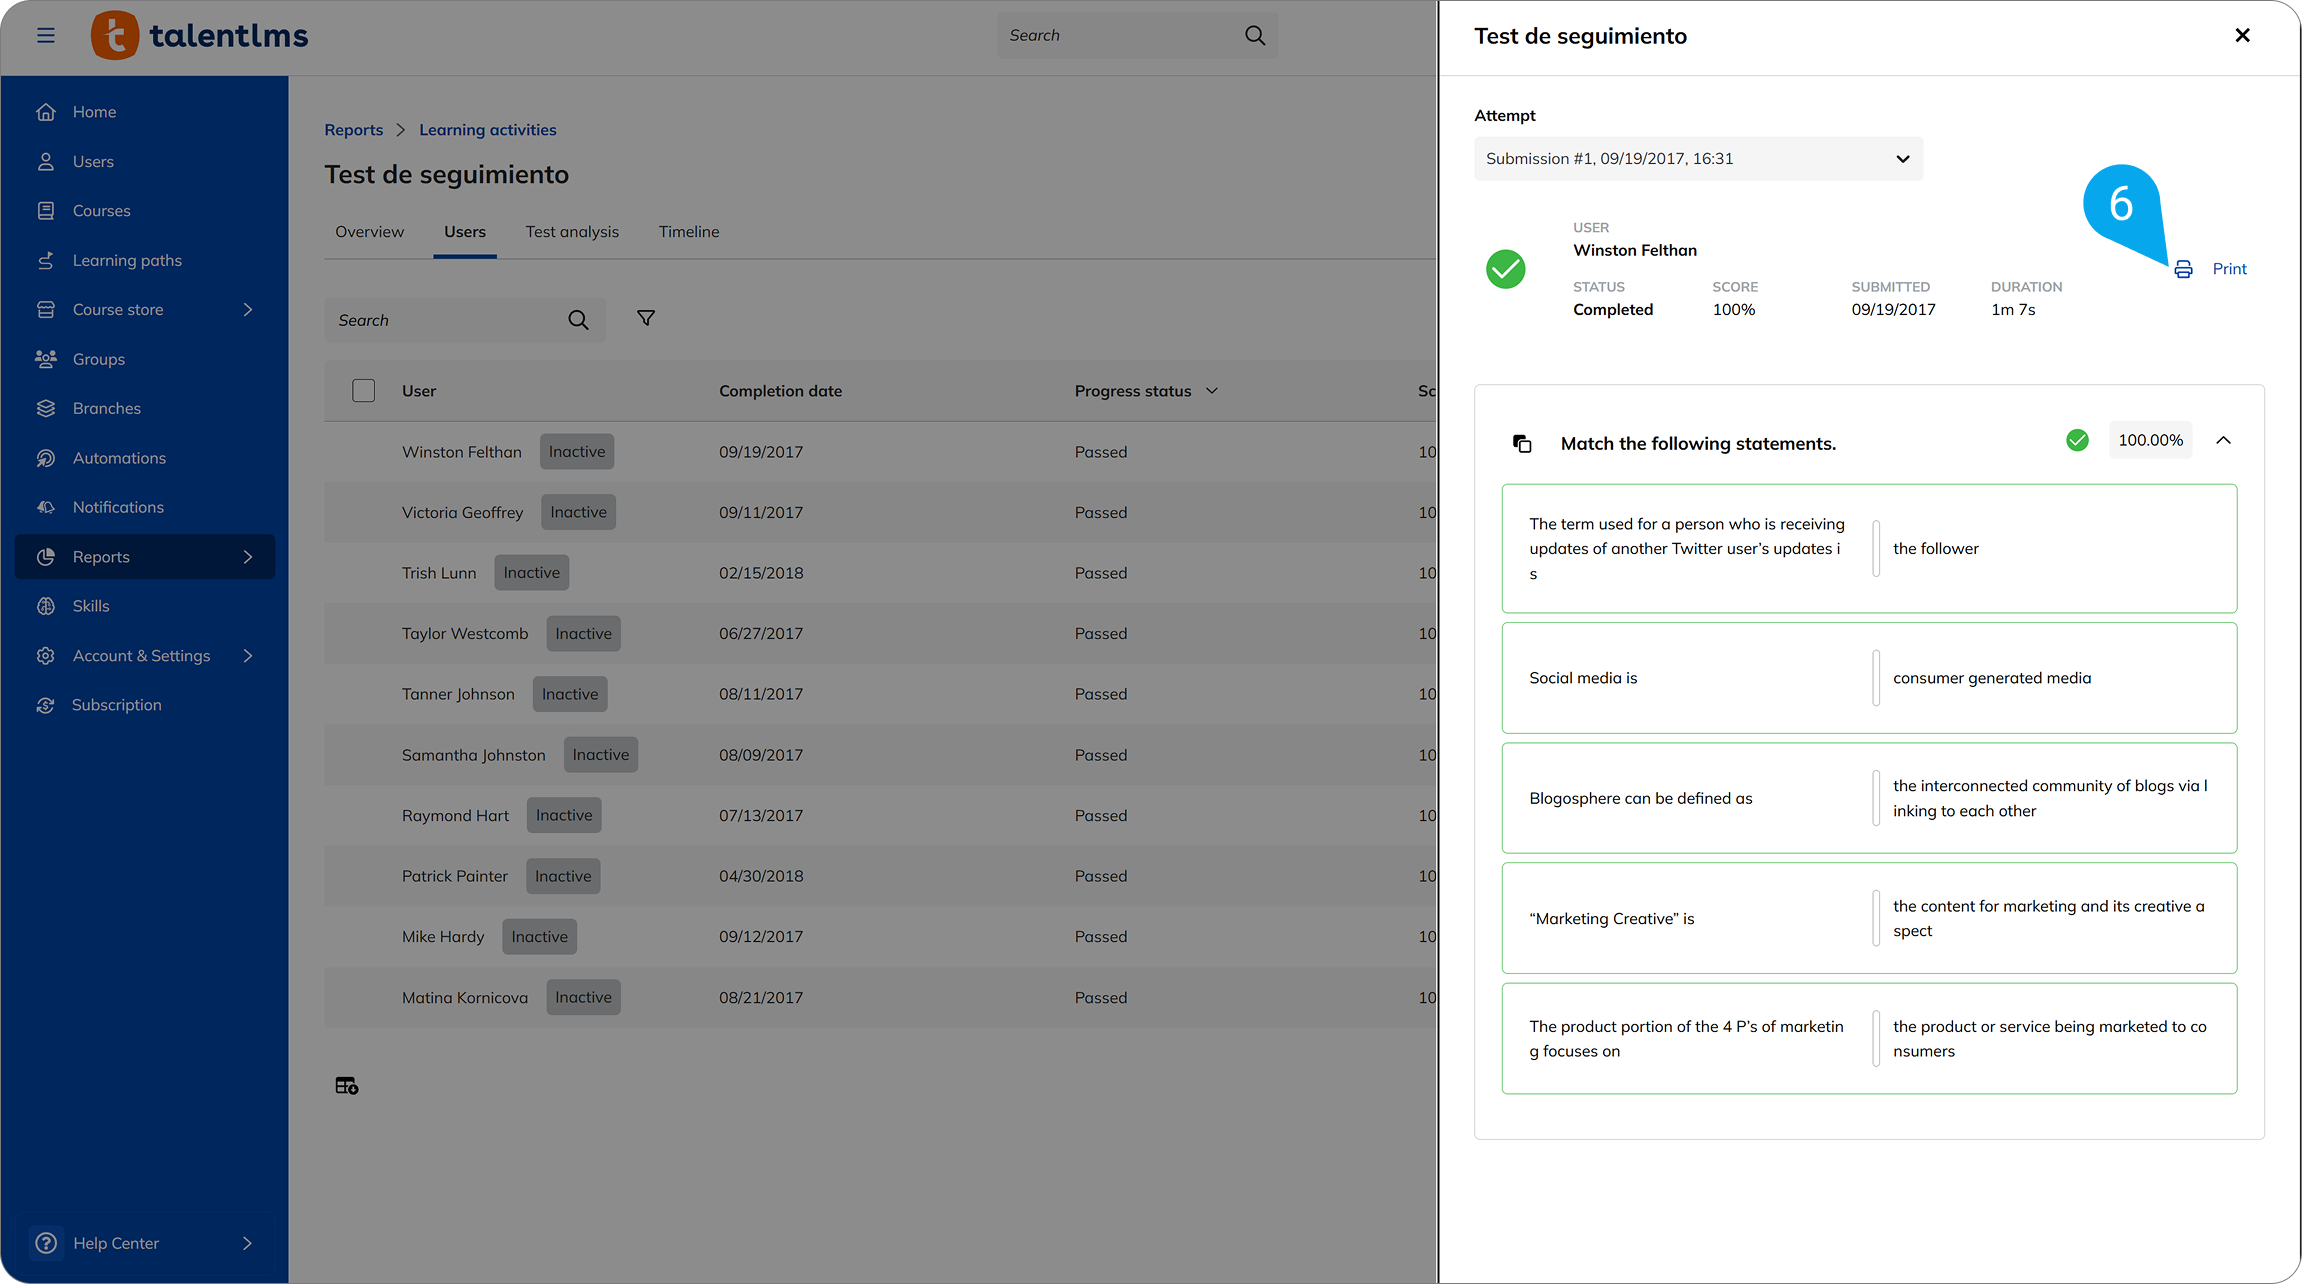Click the talentlms logo

point(200,36)
